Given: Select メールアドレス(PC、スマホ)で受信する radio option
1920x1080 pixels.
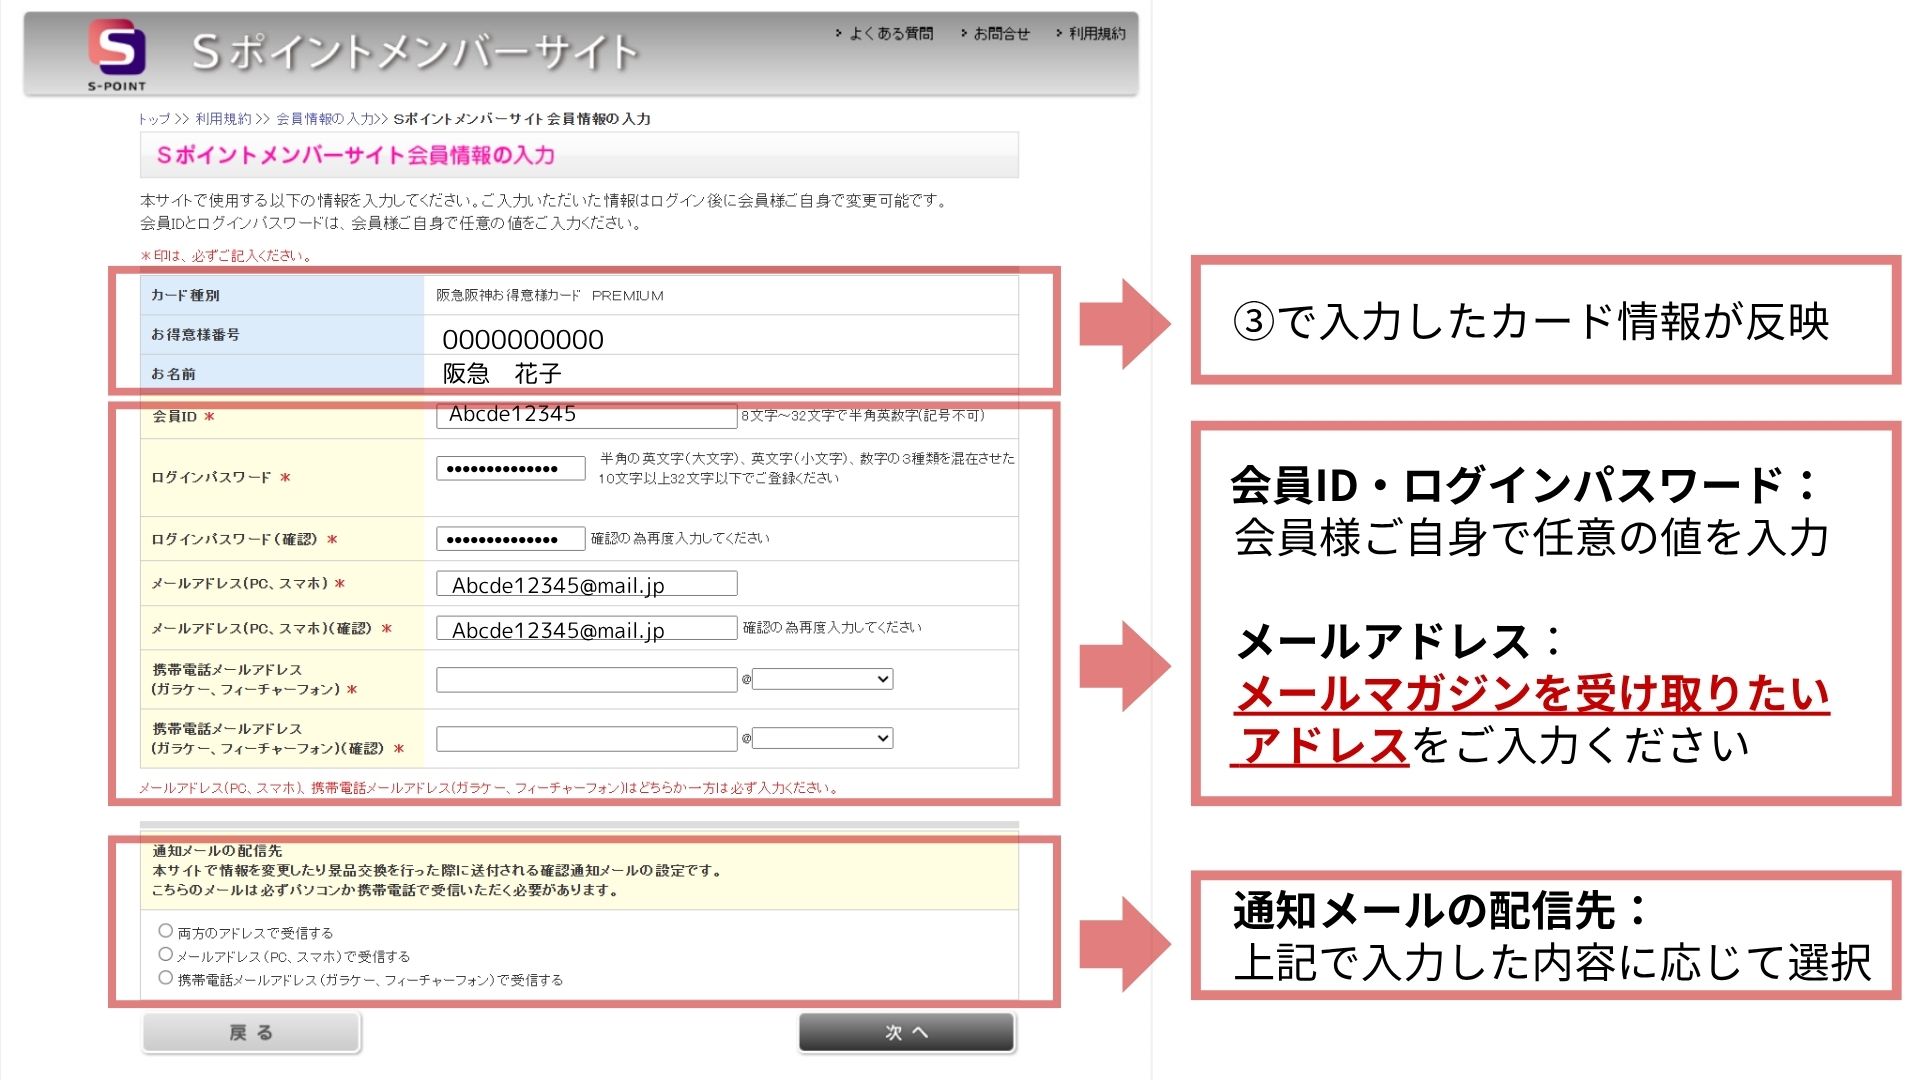Looking at the screenshot, I should (x=166, y=955).
